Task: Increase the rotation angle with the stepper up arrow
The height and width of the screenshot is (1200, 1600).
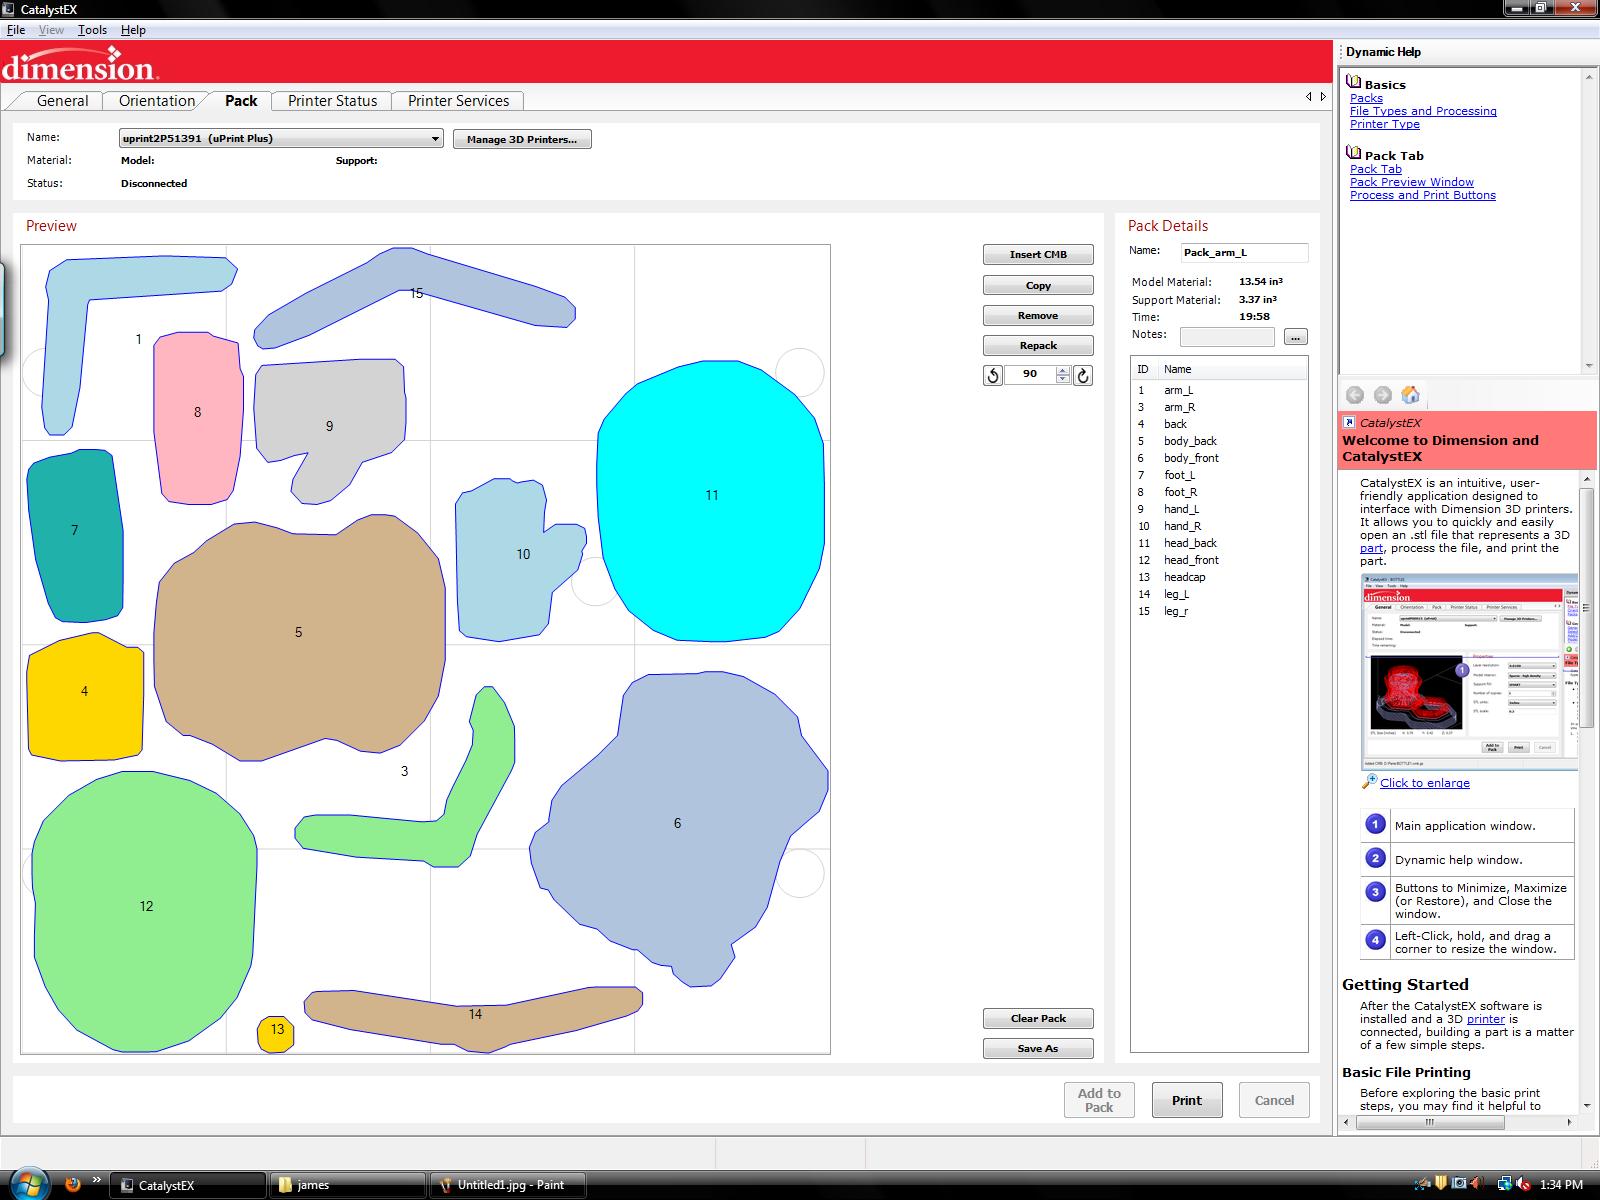Action: coord(1063,370)
